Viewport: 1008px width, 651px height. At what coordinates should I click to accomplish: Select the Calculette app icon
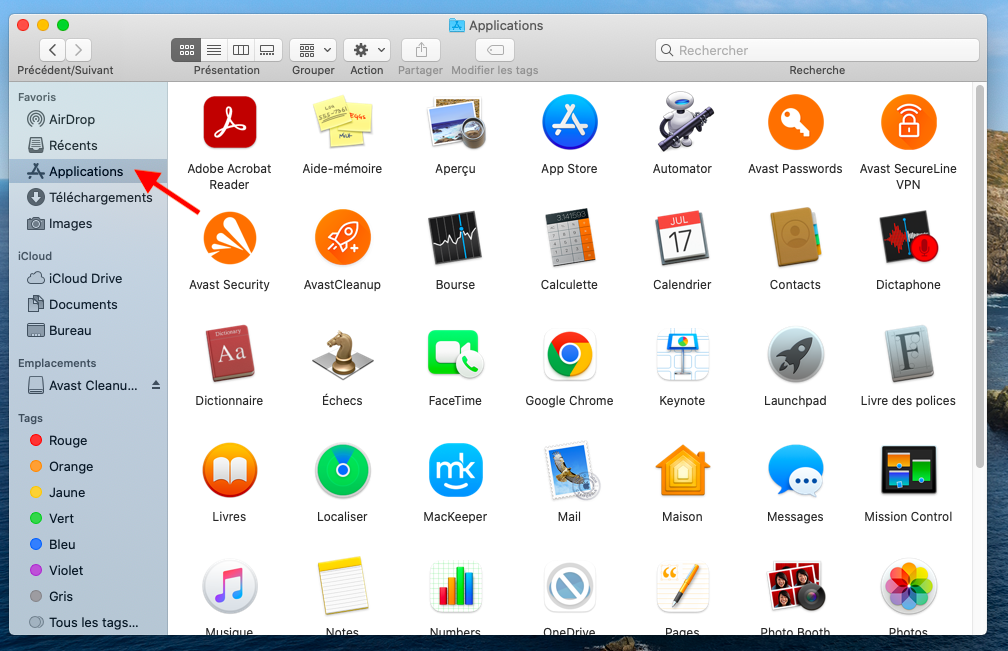(570, 238)
